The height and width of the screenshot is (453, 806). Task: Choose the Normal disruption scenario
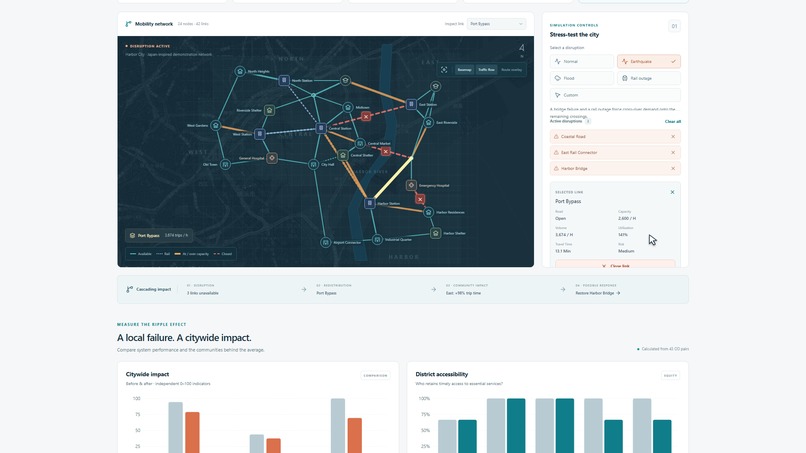[x=582, y=61]
